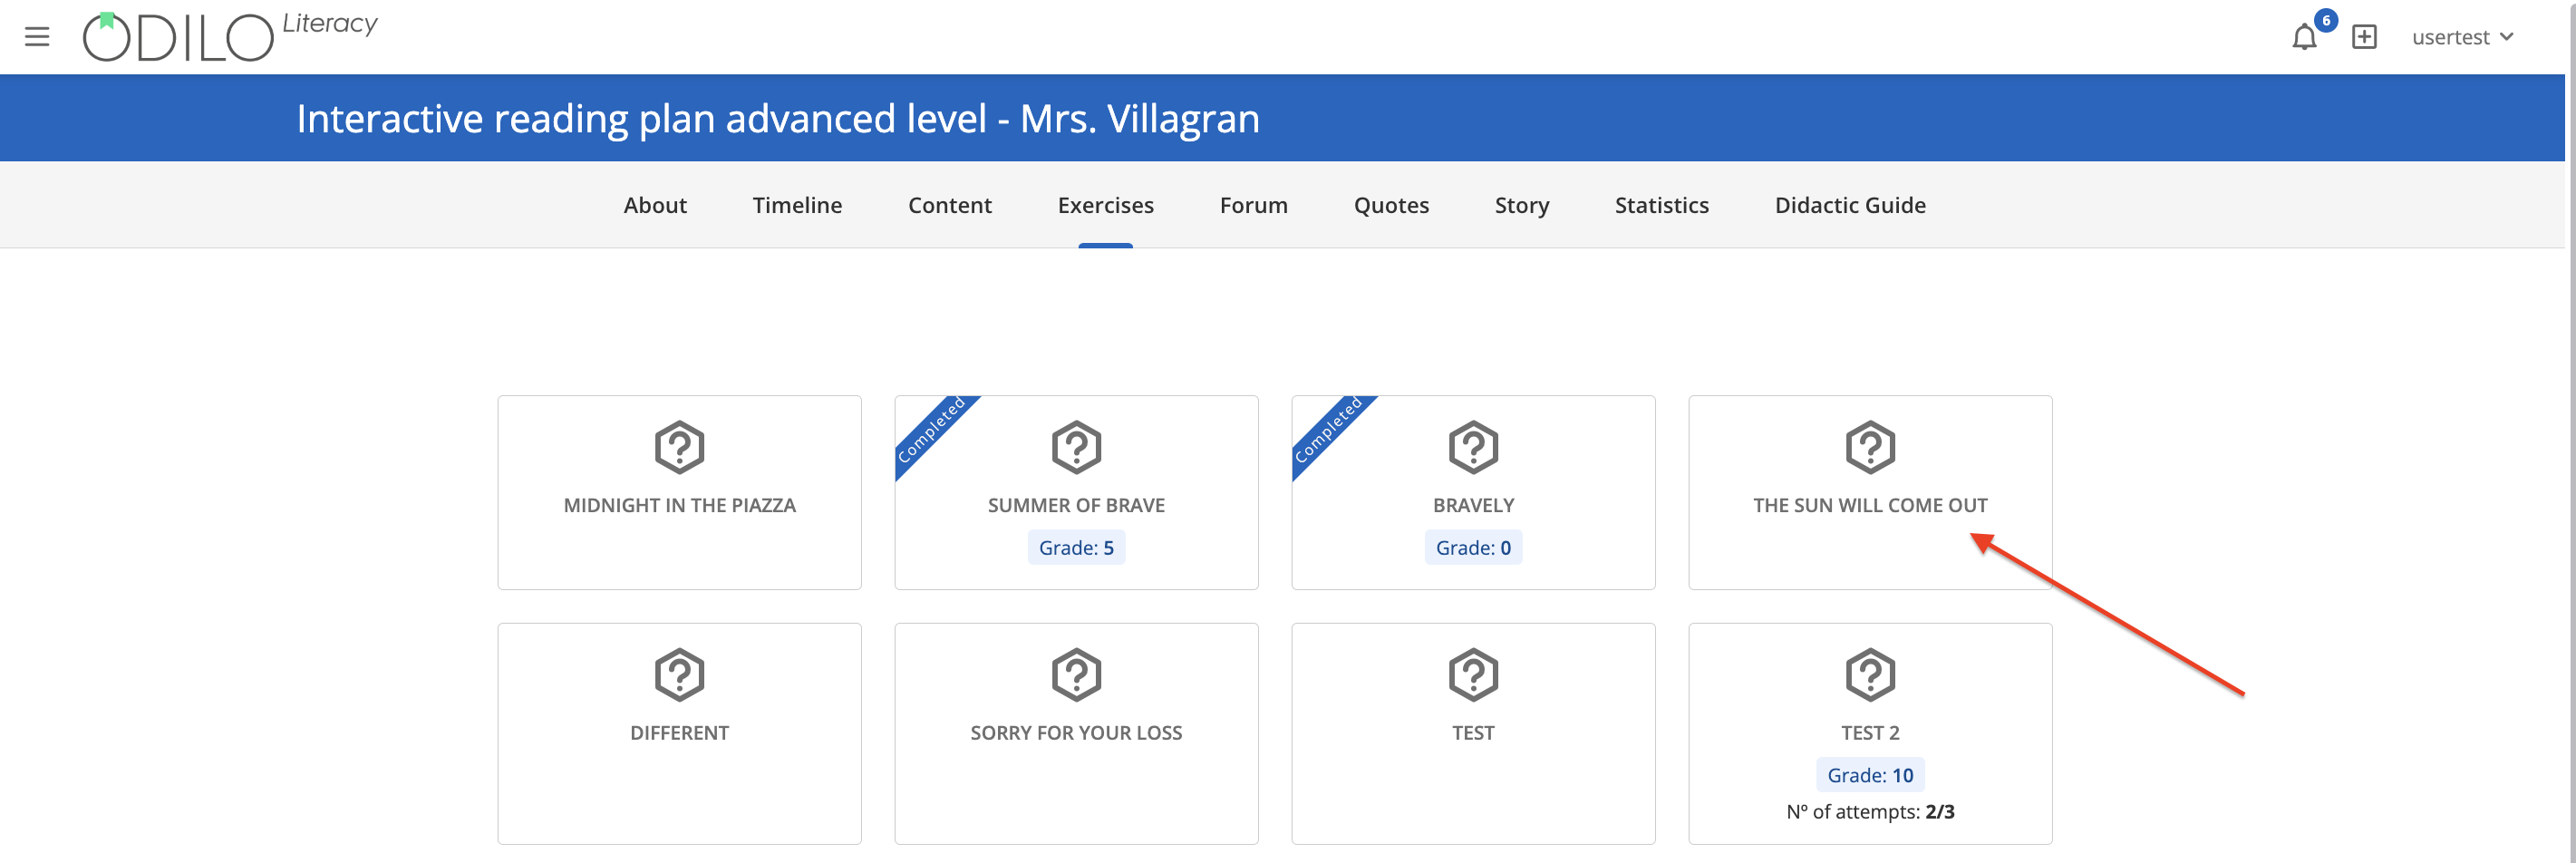Click the TEST 2 exercise quiz icon
This screenshot has width=2576, height=863.
coord(1870,675)
